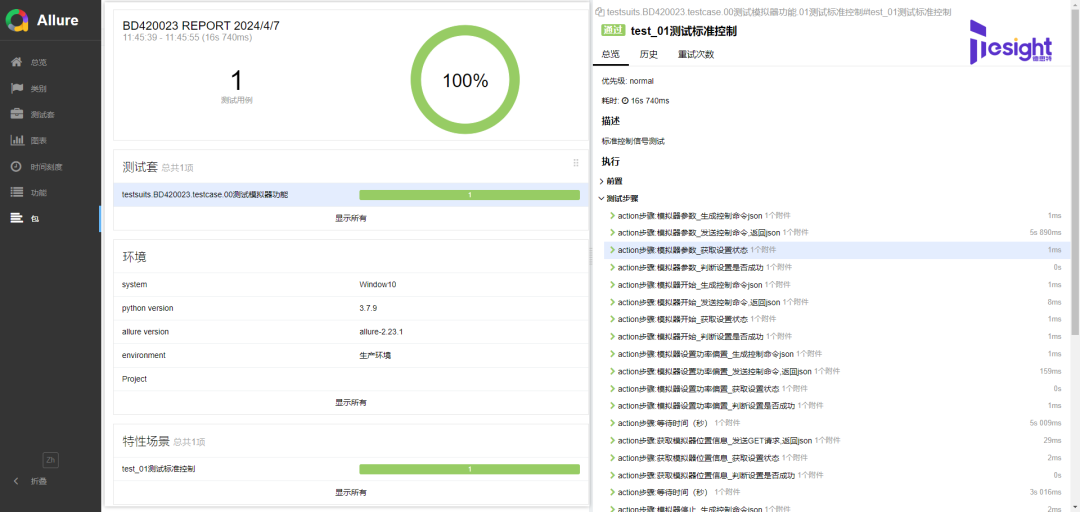Switch to the 总览 tab in test details
The image size is (1080, 512).
pos(610,54)
